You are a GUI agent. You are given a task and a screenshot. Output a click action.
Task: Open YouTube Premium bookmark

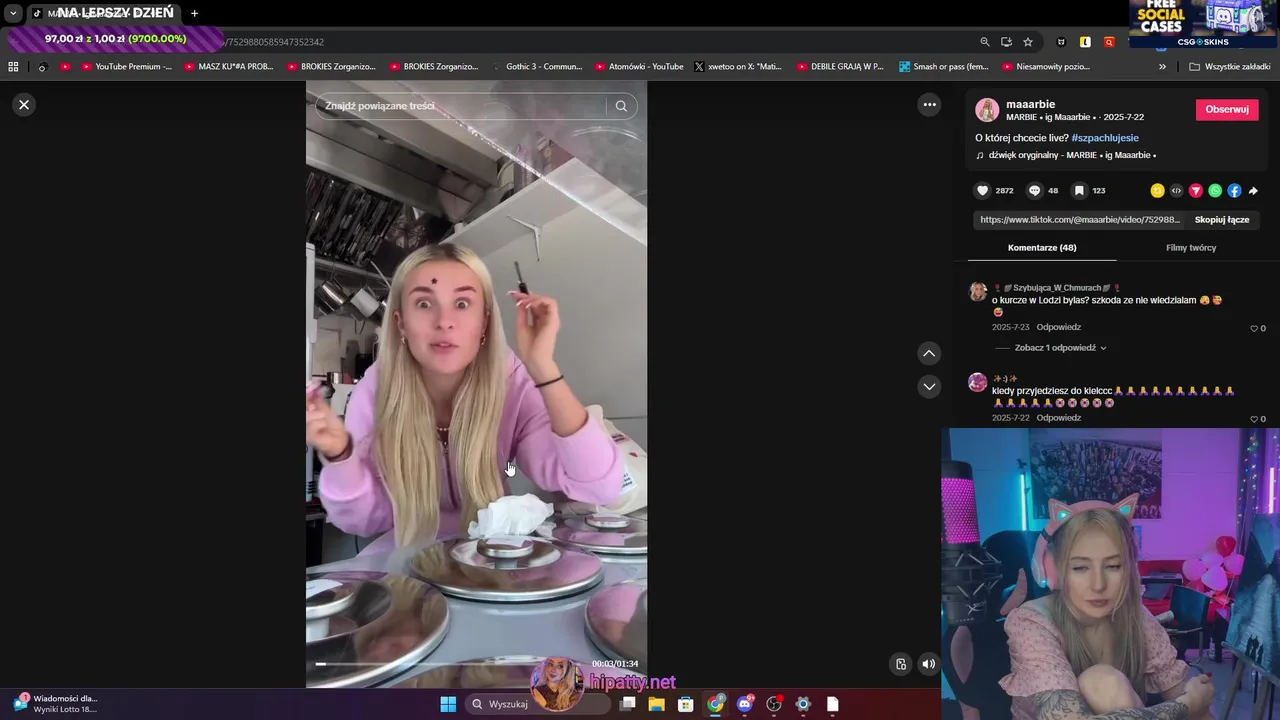(x=127, y=67)
